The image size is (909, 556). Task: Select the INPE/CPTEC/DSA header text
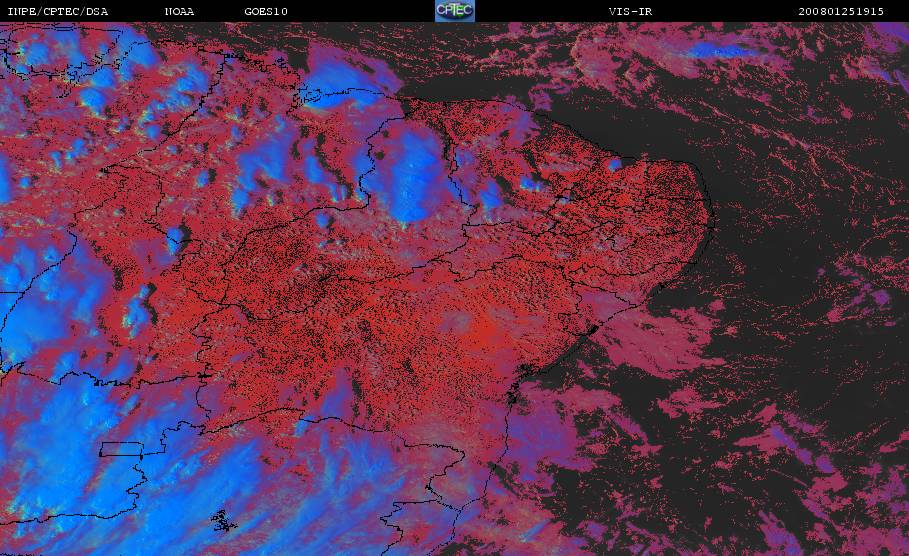tap(57, 11)
